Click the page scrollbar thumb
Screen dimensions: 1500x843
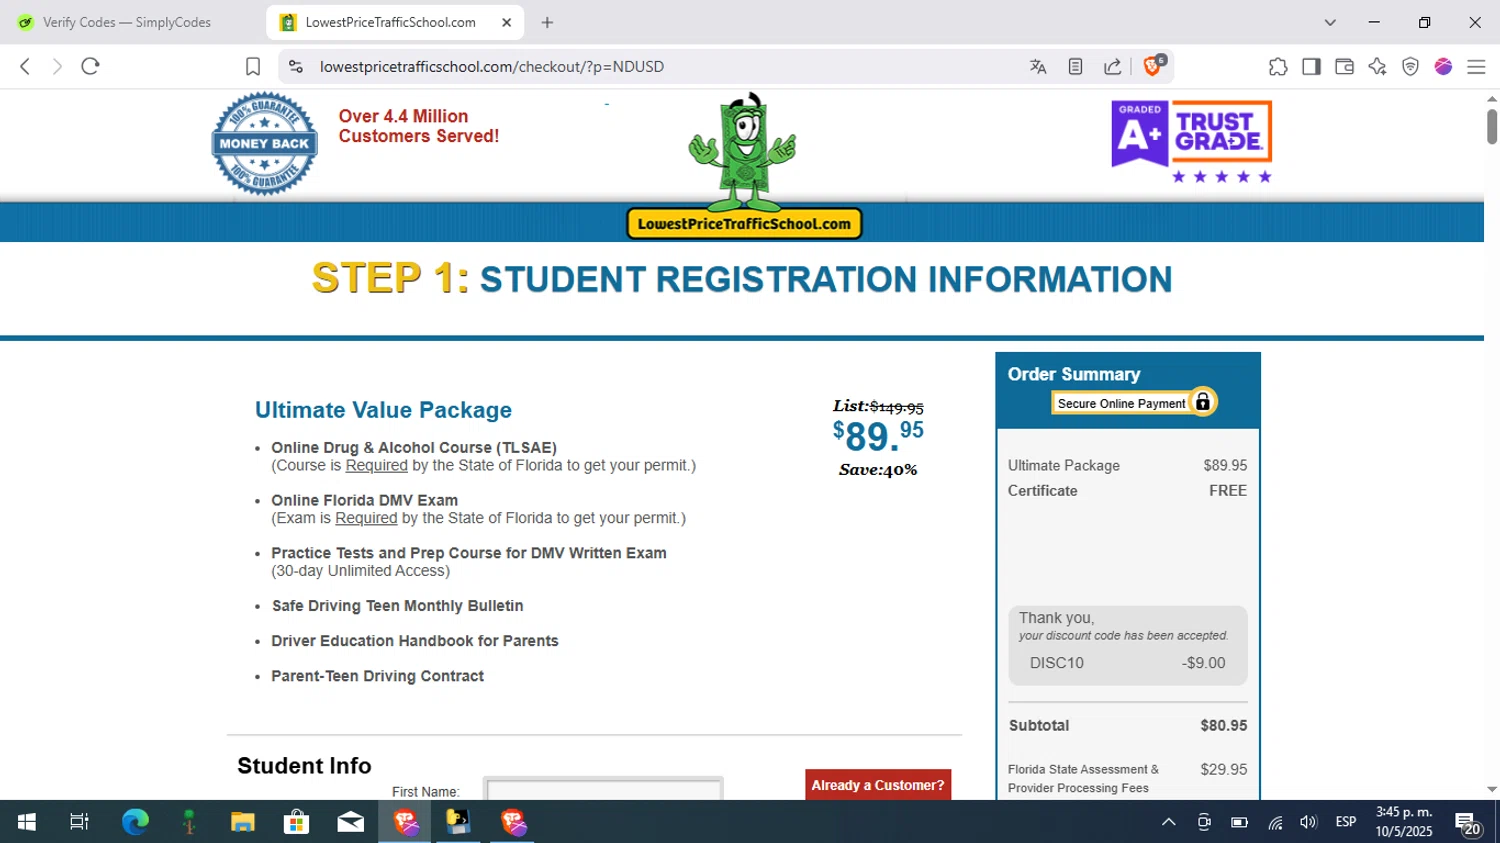(x=1492, y=127)
